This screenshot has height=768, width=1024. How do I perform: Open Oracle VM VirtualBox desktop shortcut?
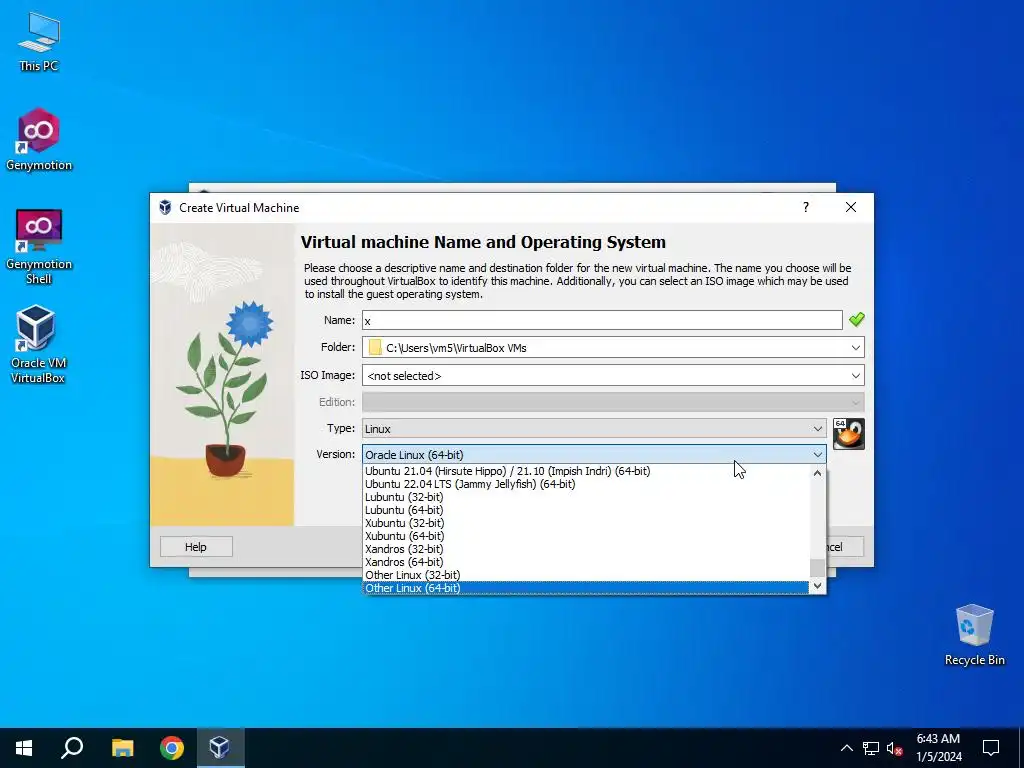[37, 344]
